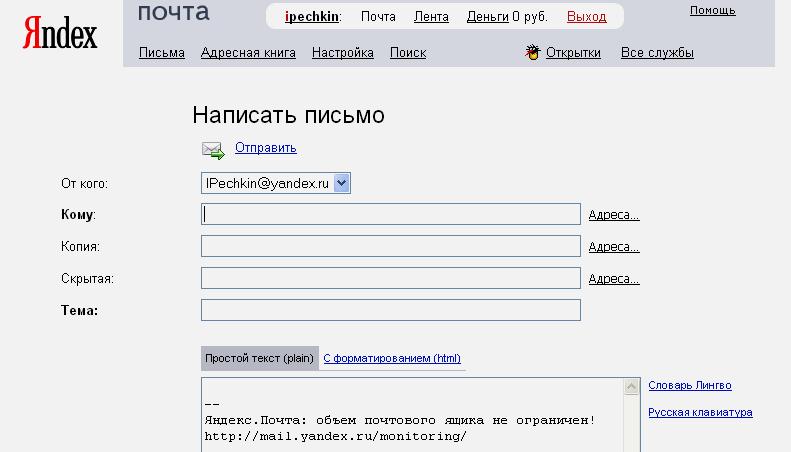Open Все службы link
This screenshot has height=452, width=791.
coord(657,52)
